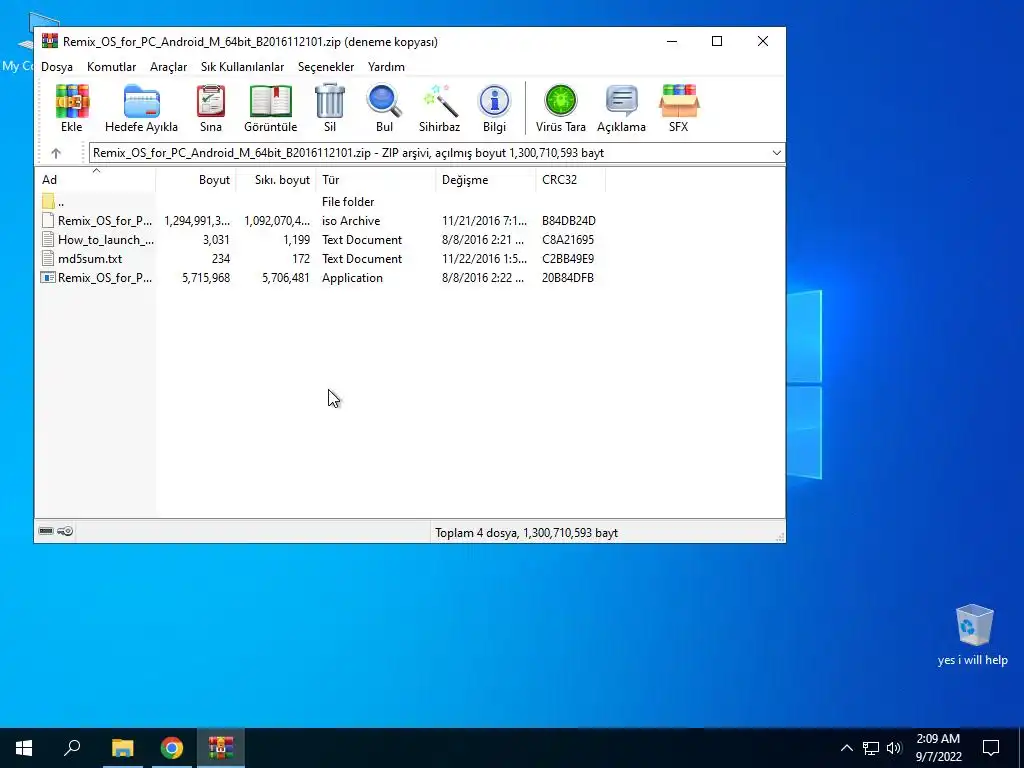The height and width of the screenshot is (768, 1024).
Task: Open the recycle bin 'yes i will help'
Action: point(973,634)
